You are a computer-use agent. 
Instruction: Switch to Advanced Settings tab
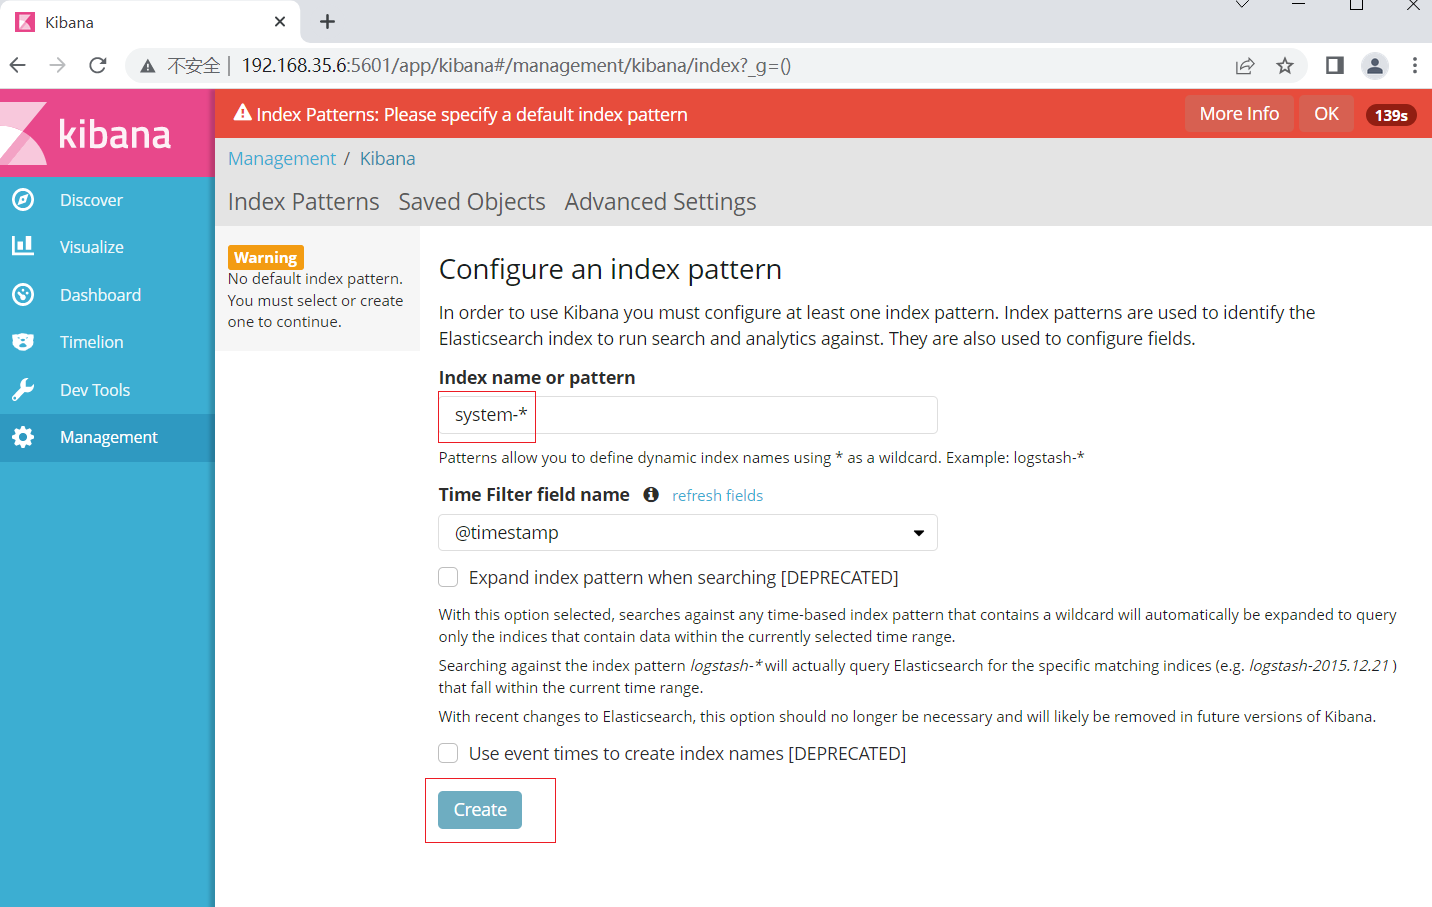[x=660, y=202]
